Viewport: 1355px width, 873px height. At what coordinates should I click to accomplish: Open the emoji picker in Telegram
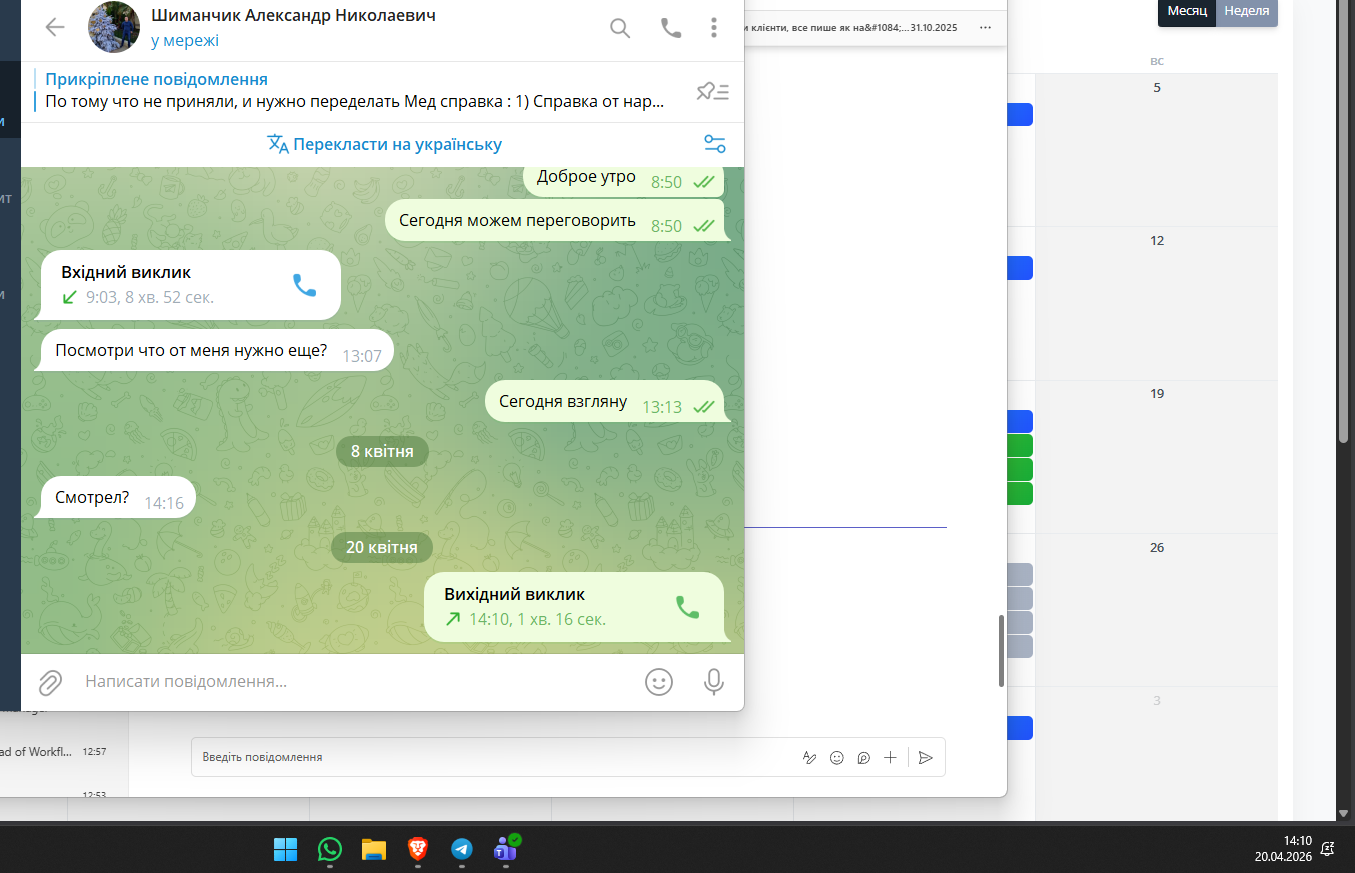pyautogui.click(x=658, y=682)
